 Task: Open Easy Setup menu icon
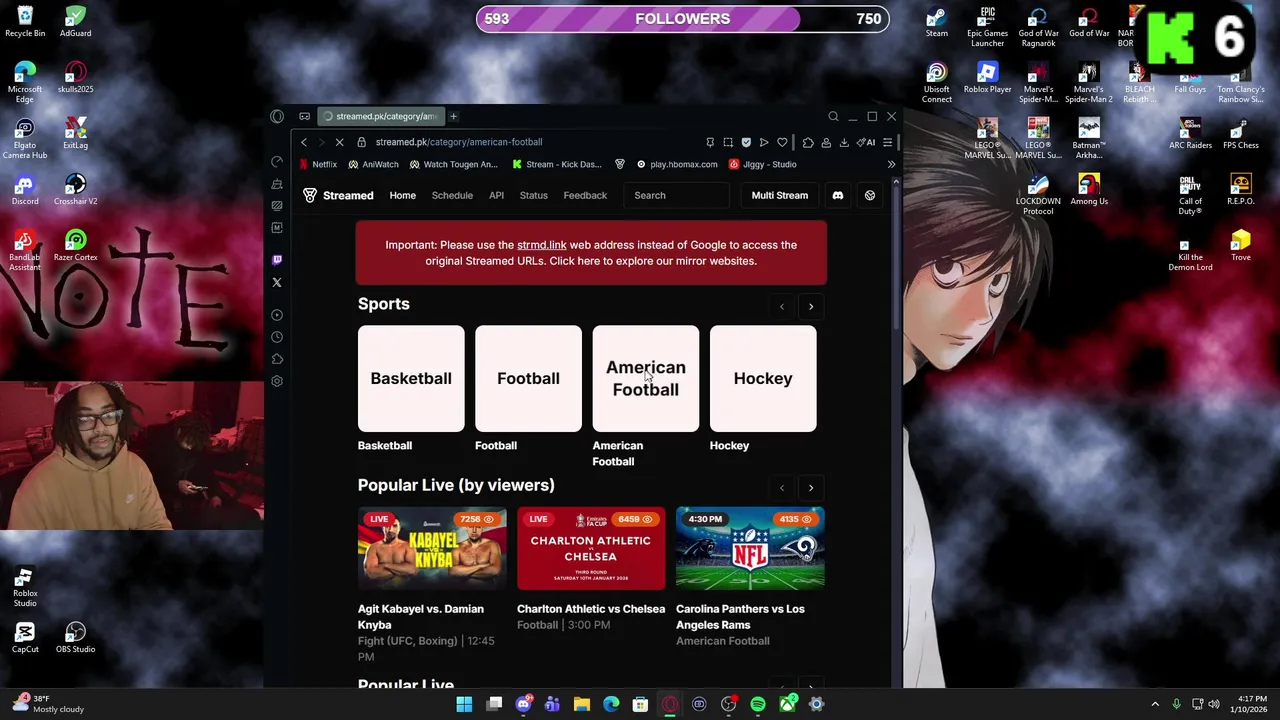887,142
